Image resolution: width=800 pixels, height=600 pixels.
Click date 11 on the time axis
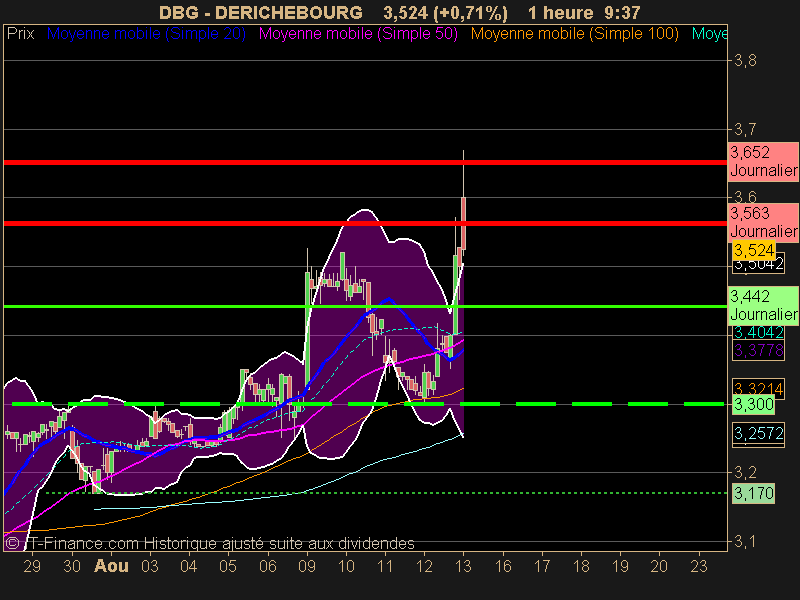(385, 566)
